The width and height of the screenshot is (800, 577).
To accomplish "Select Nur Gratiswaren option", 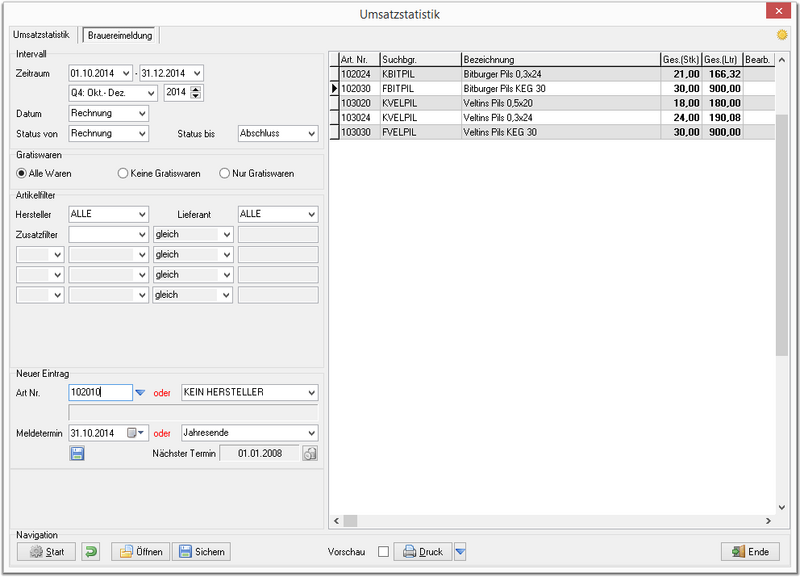I will [x=224, y=173].
